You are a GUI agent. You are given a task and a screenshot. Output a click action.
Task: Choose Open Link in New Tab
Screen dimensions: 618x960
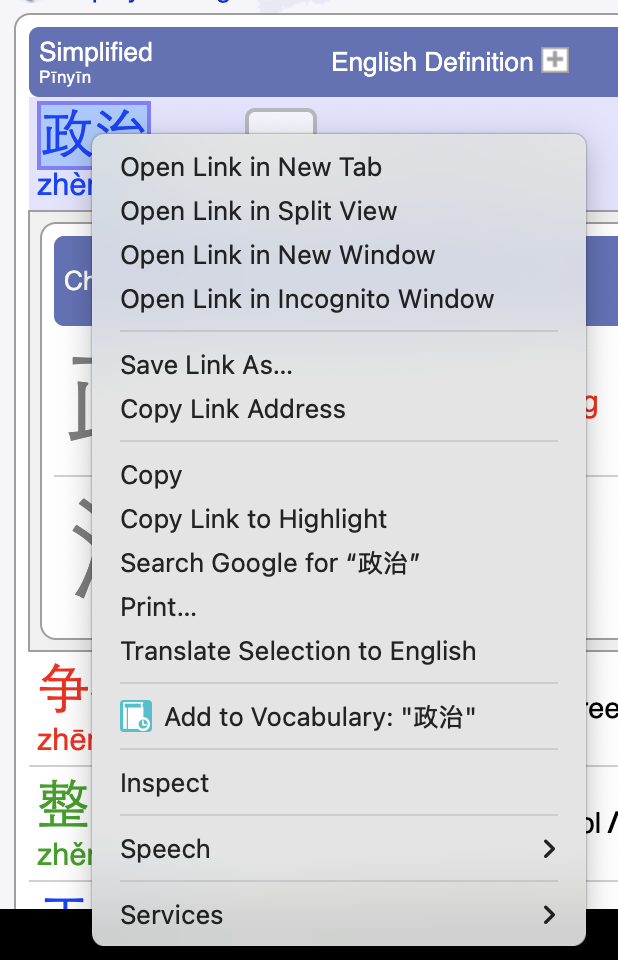[251, 167]
